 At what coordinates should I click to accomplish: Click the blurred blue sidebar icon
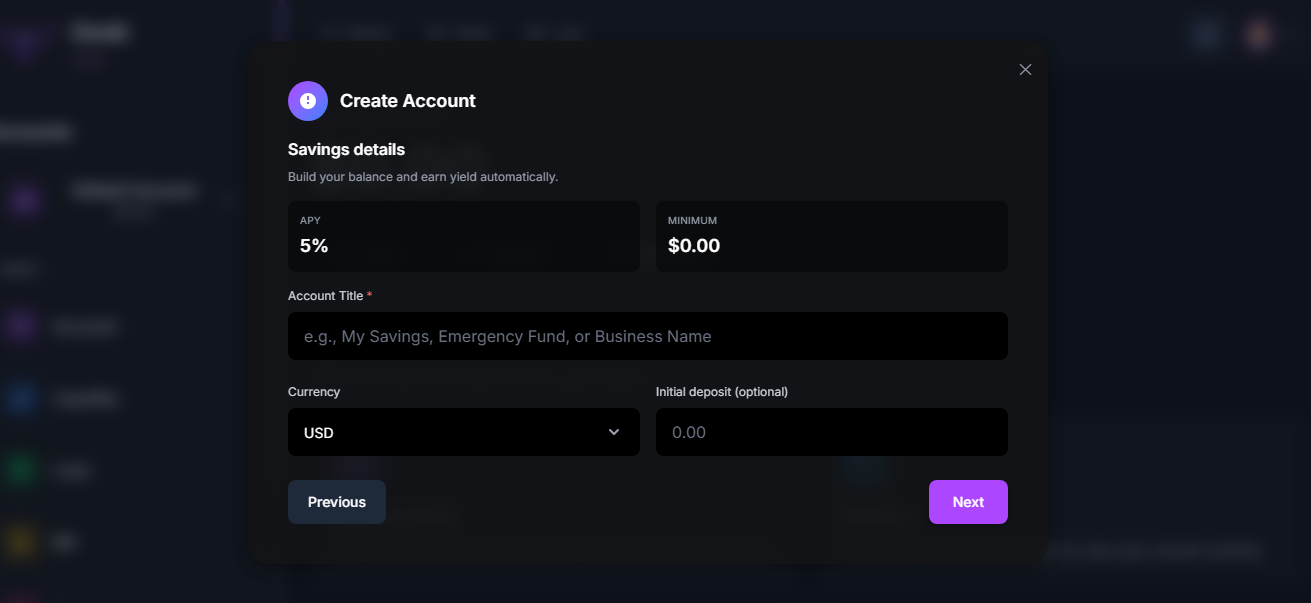click(x=22, y=398)
